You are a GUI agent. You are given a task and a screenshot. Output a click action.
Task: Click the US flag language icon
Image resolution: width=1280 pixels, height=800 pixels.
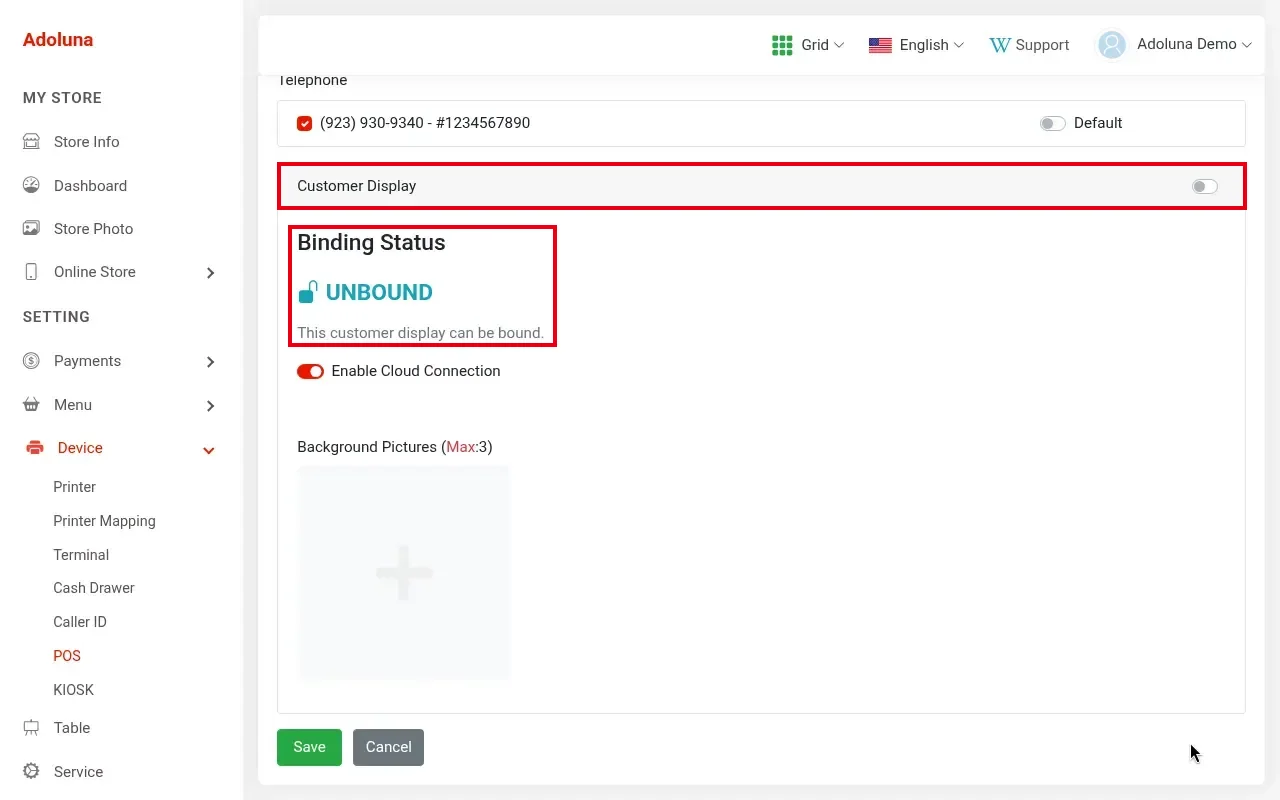(x=880, y=45)
